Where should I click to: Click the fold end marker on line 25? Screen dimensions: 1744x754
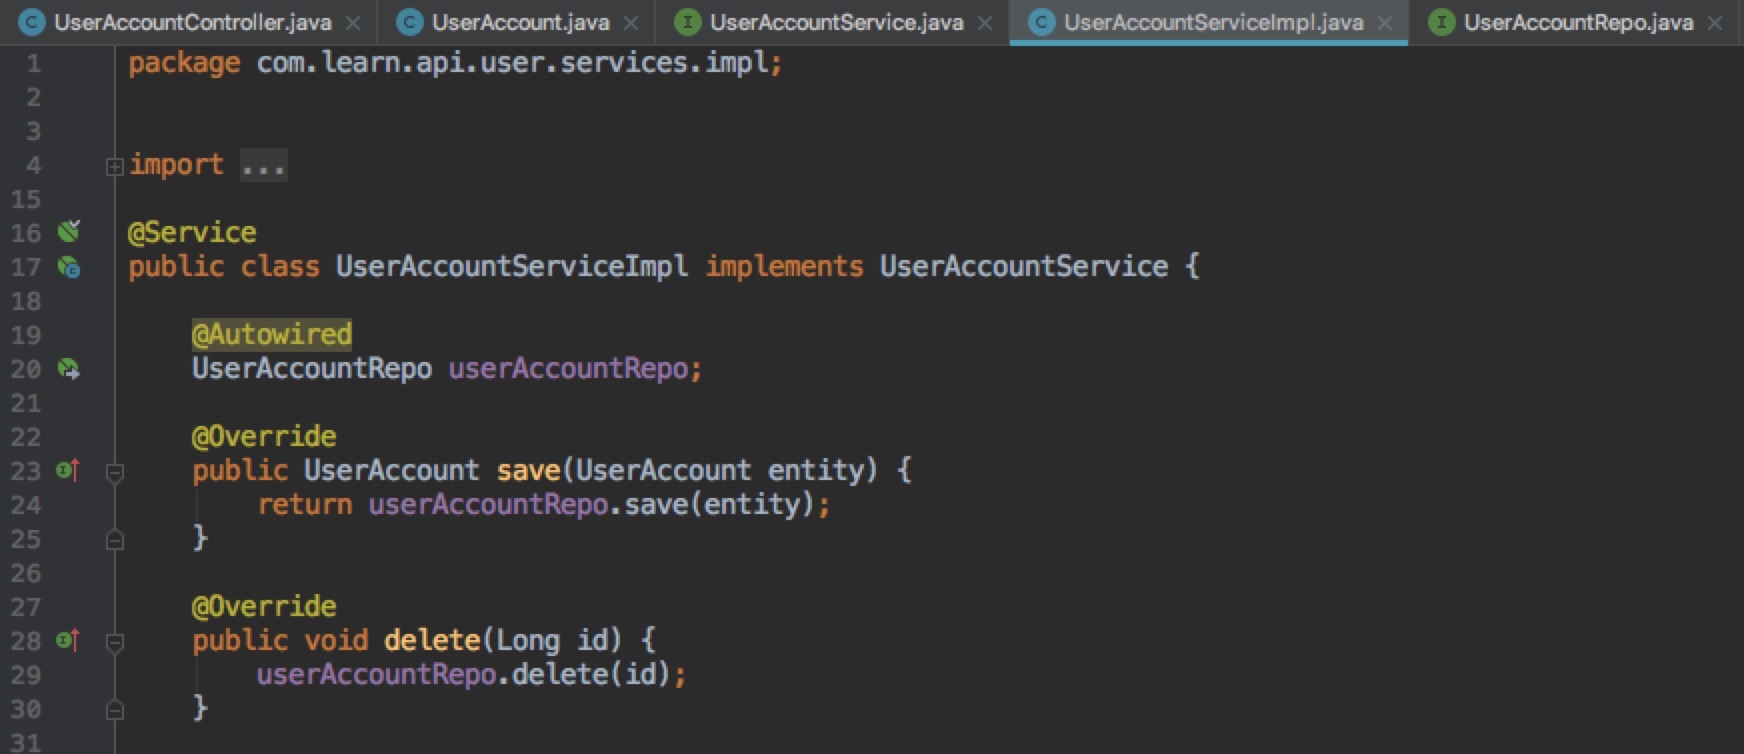114,539
